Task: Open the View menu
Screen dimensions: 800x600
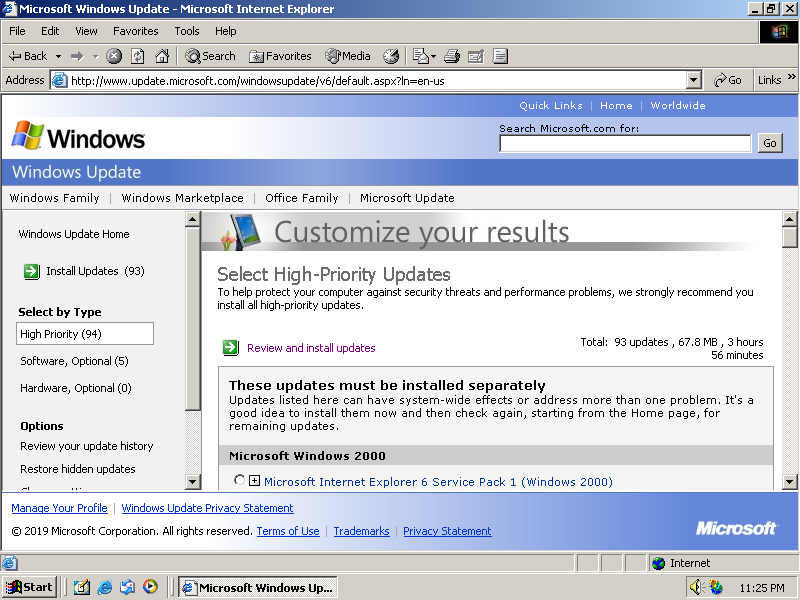Action: coord(86,31)
